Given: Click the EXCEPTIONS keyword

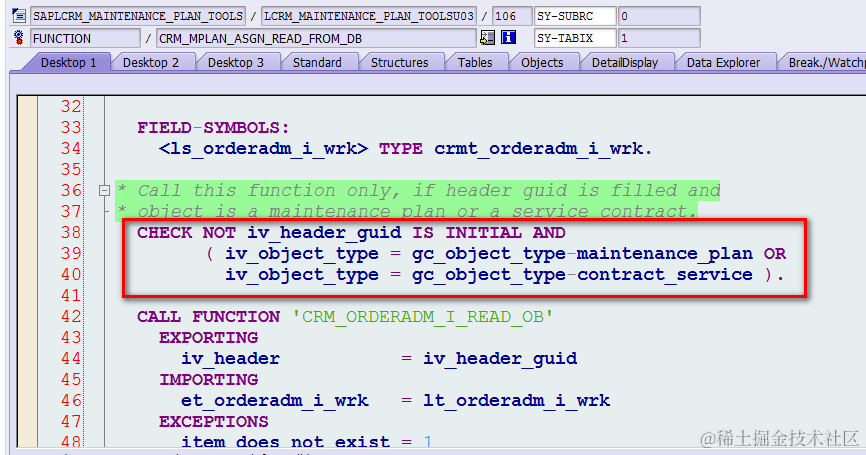Looking at the screenshot, I should point(214,421).
